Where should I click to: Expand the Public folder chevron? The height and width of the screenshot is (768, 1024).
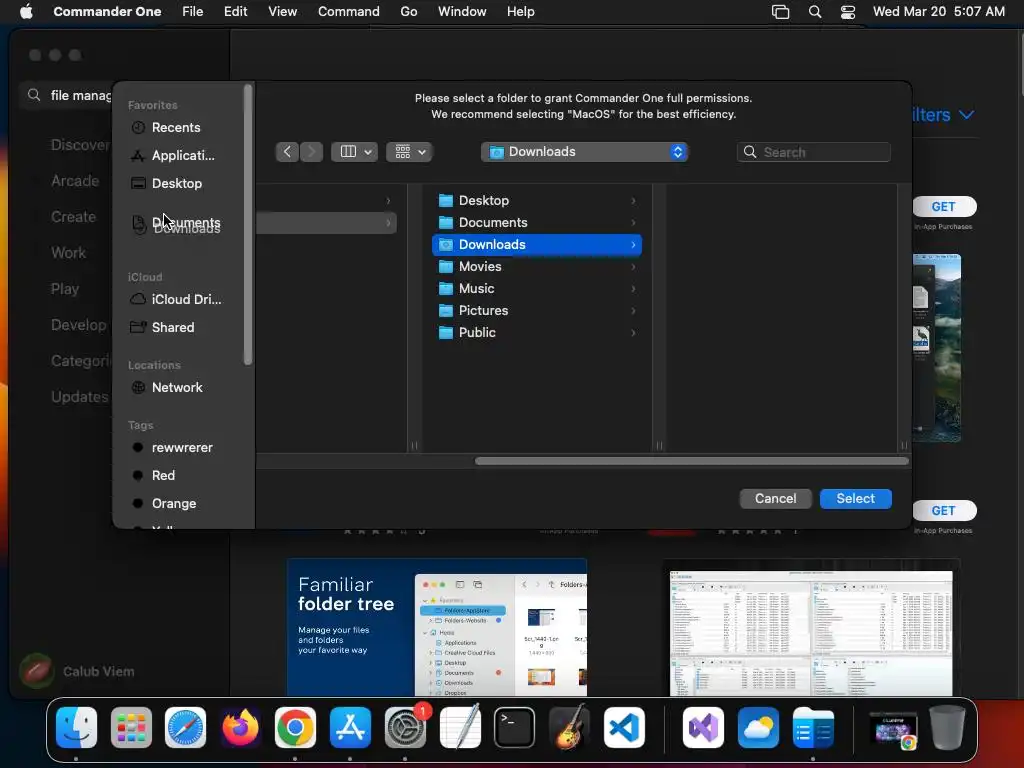(x=633, y=332)
